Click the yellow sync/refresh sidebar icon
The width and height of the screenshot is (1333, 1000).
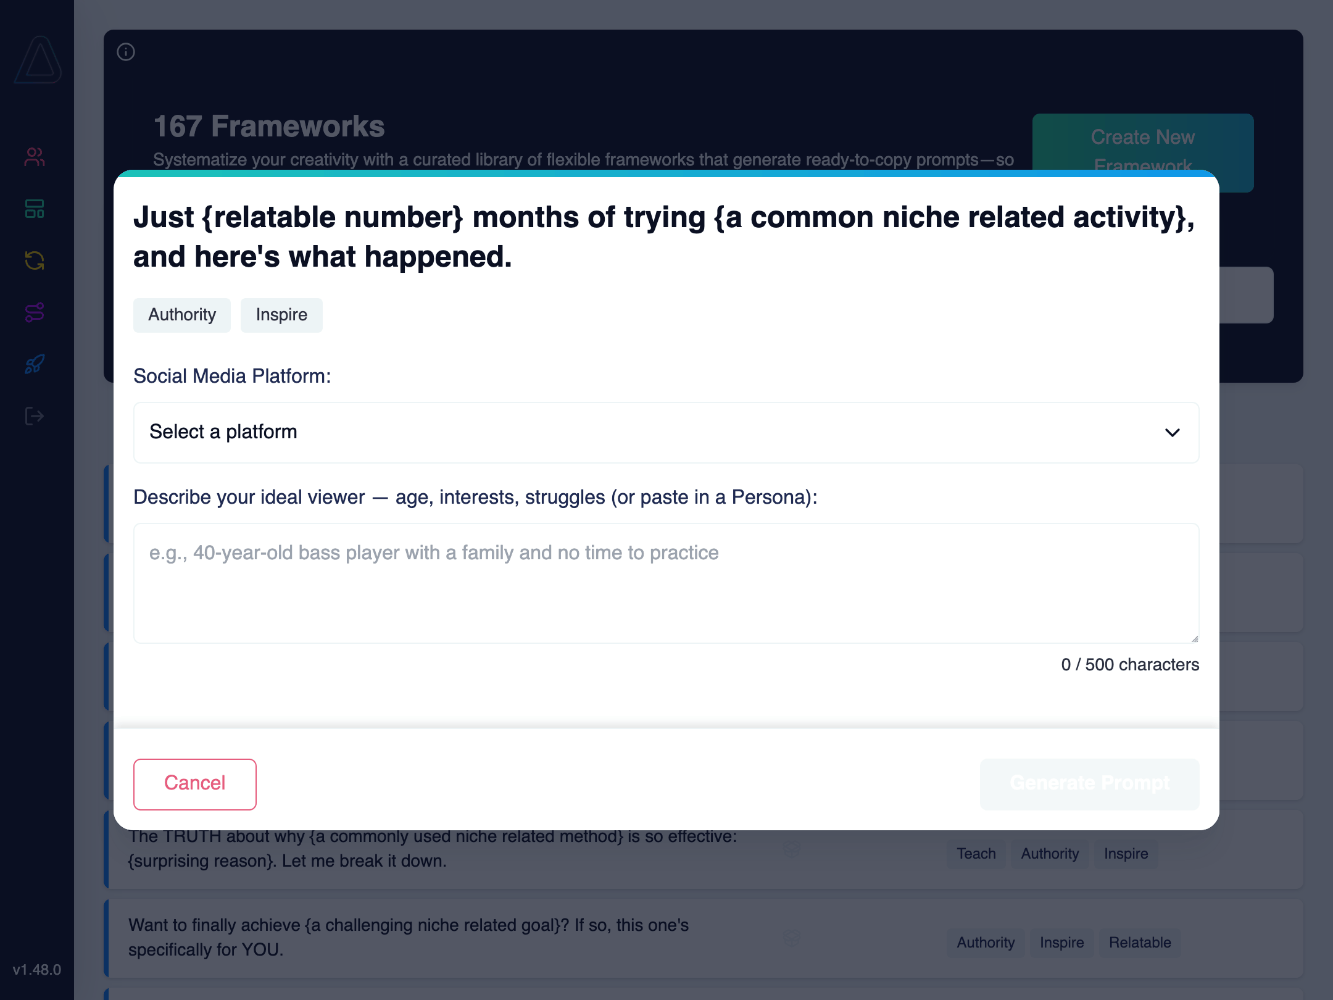pyautogui.click(x=34, y=260)
